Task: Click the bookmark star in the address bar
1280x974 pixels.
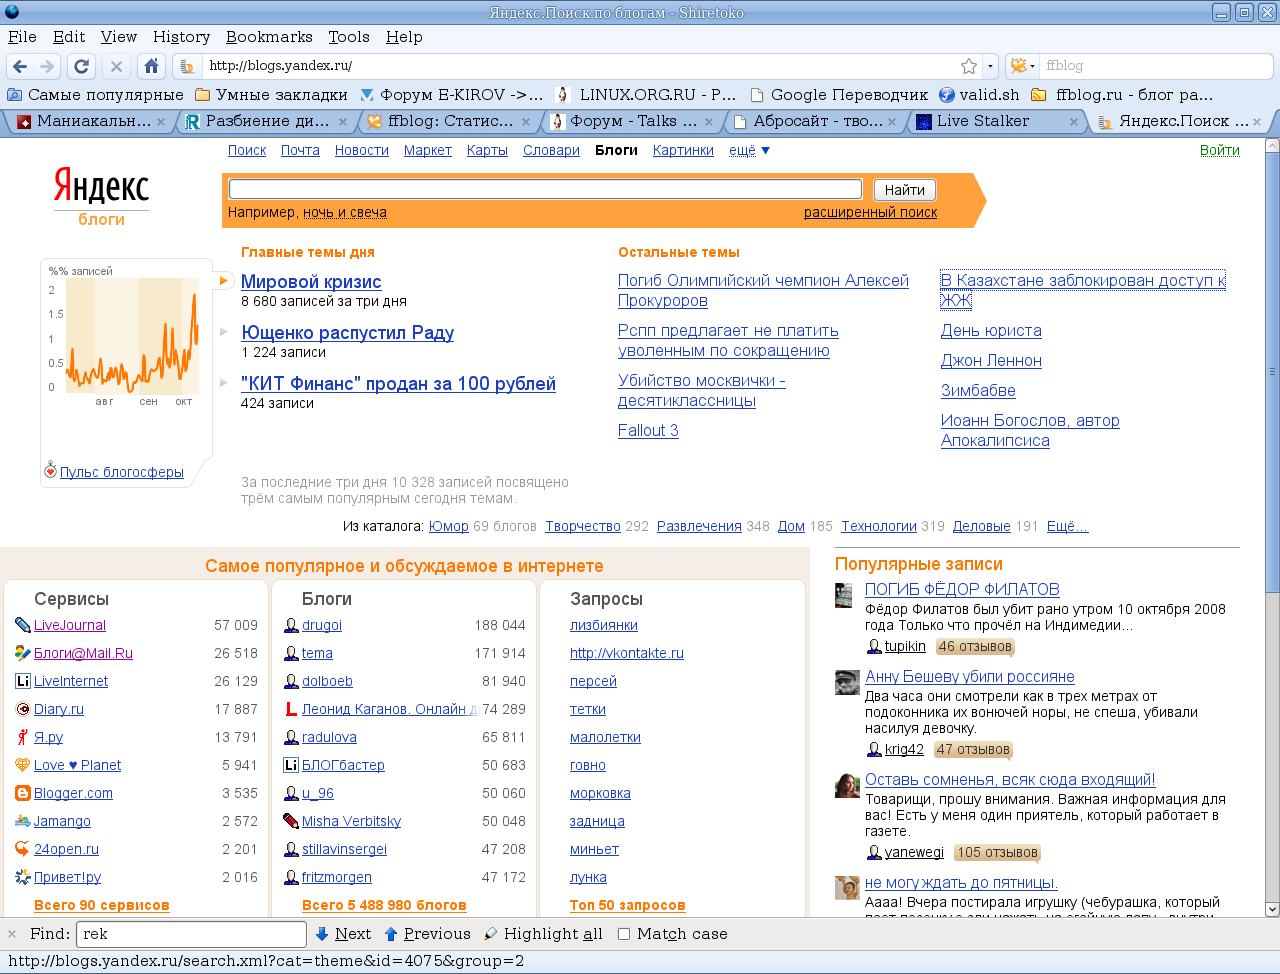Action: tap(968, 66)
